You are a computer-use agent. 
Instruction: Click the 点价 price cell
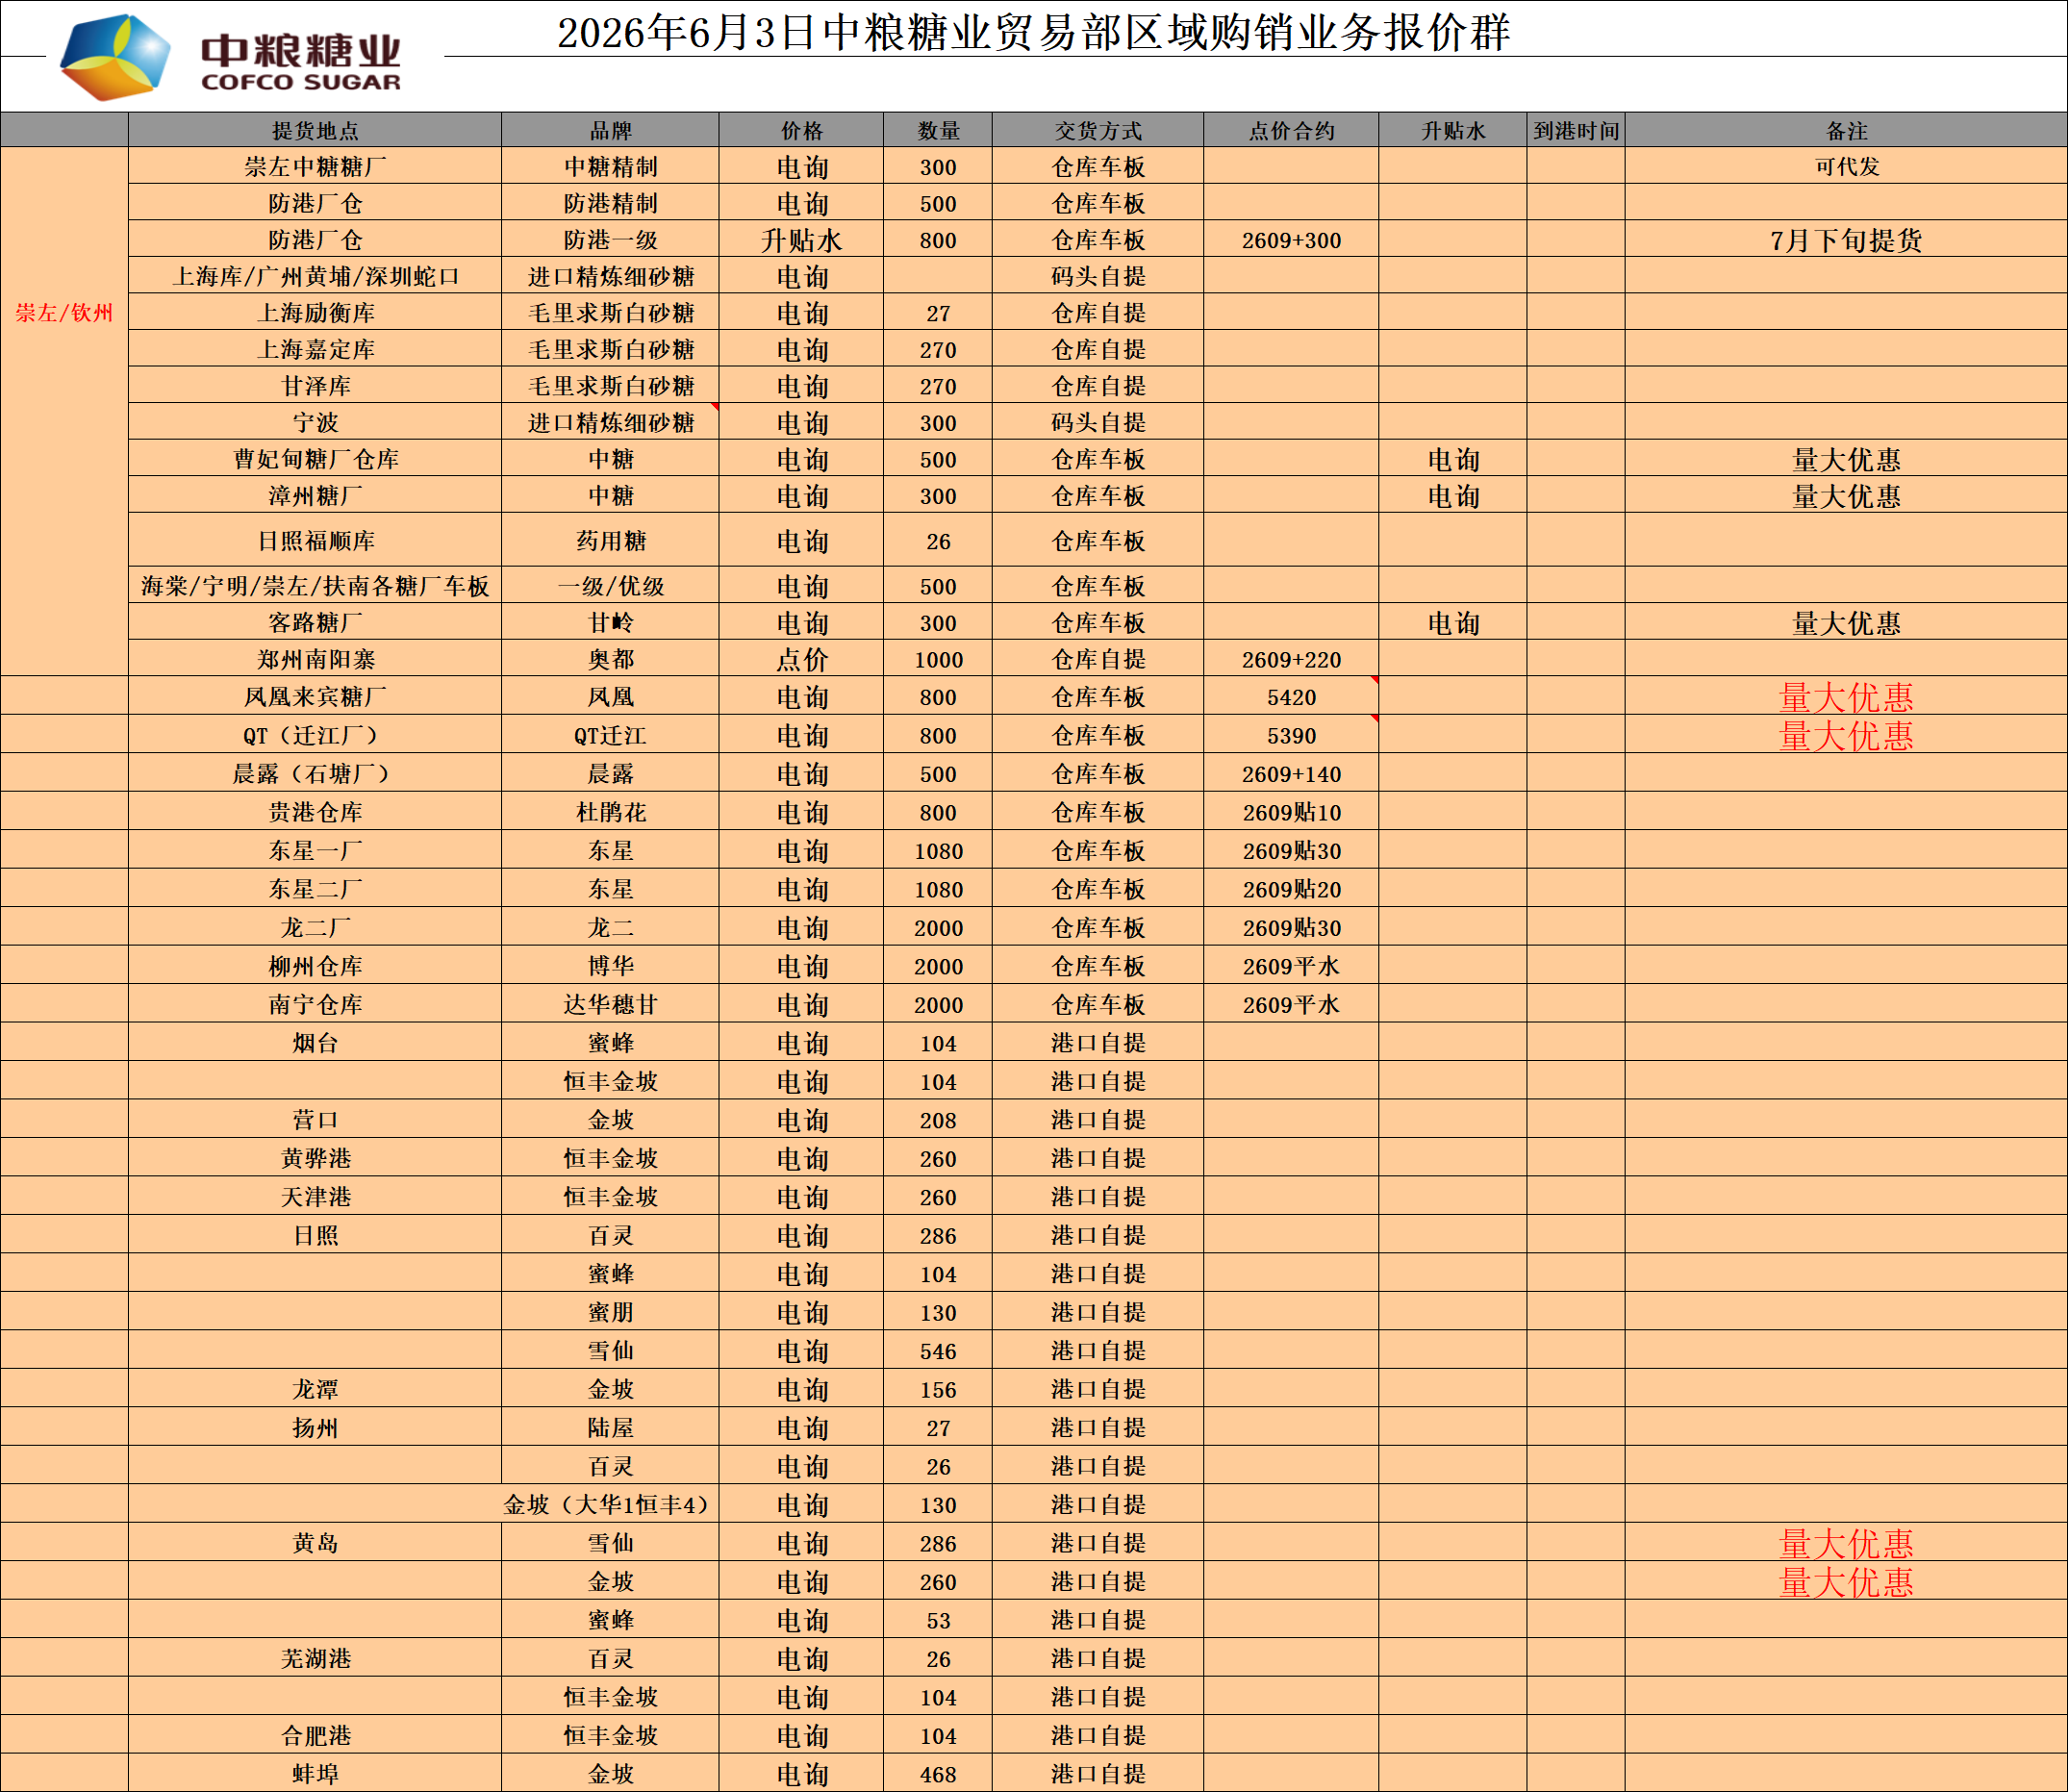tap(801, 659)
